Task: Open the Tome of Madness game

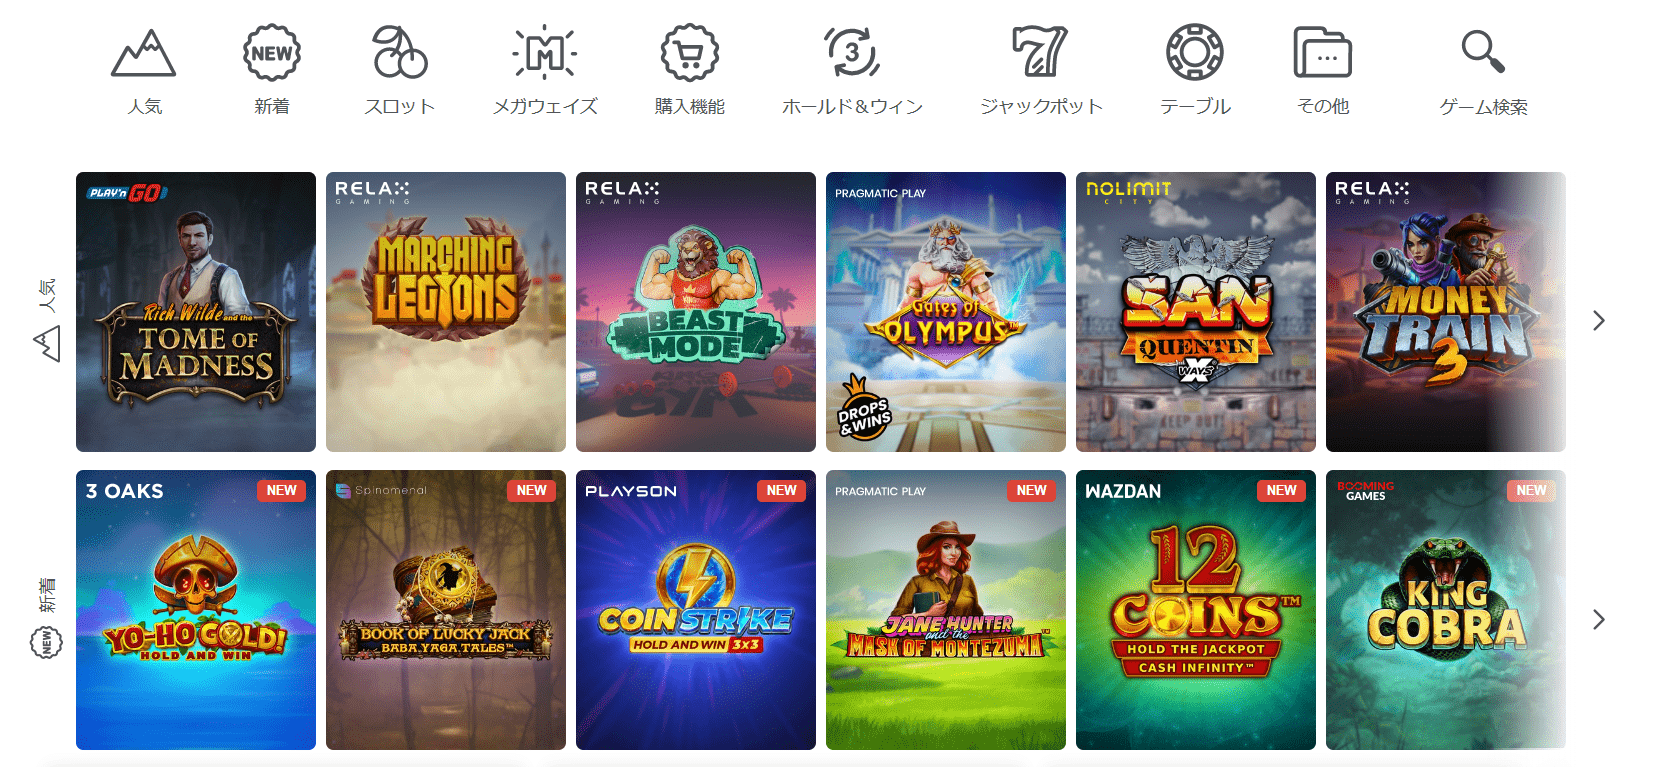Action: click(196, 312)
